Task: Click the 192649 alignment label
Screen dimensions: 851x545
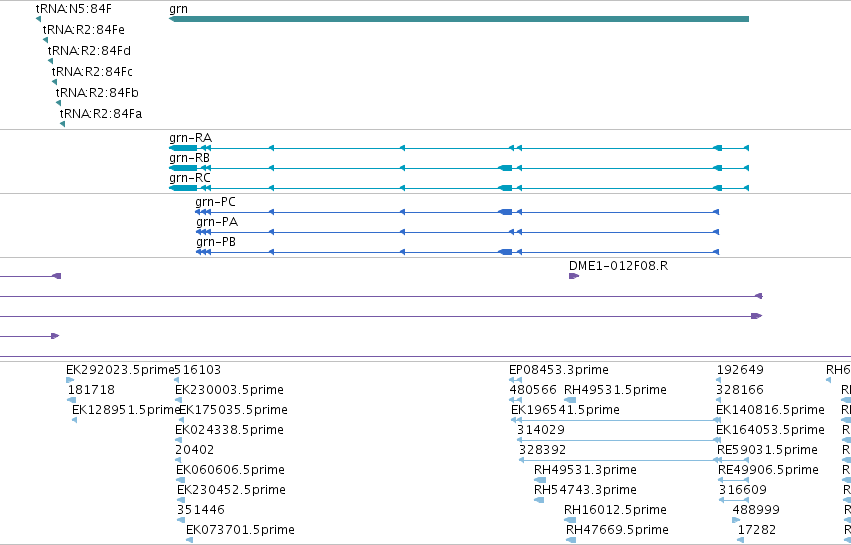Action: click(740, 370)
